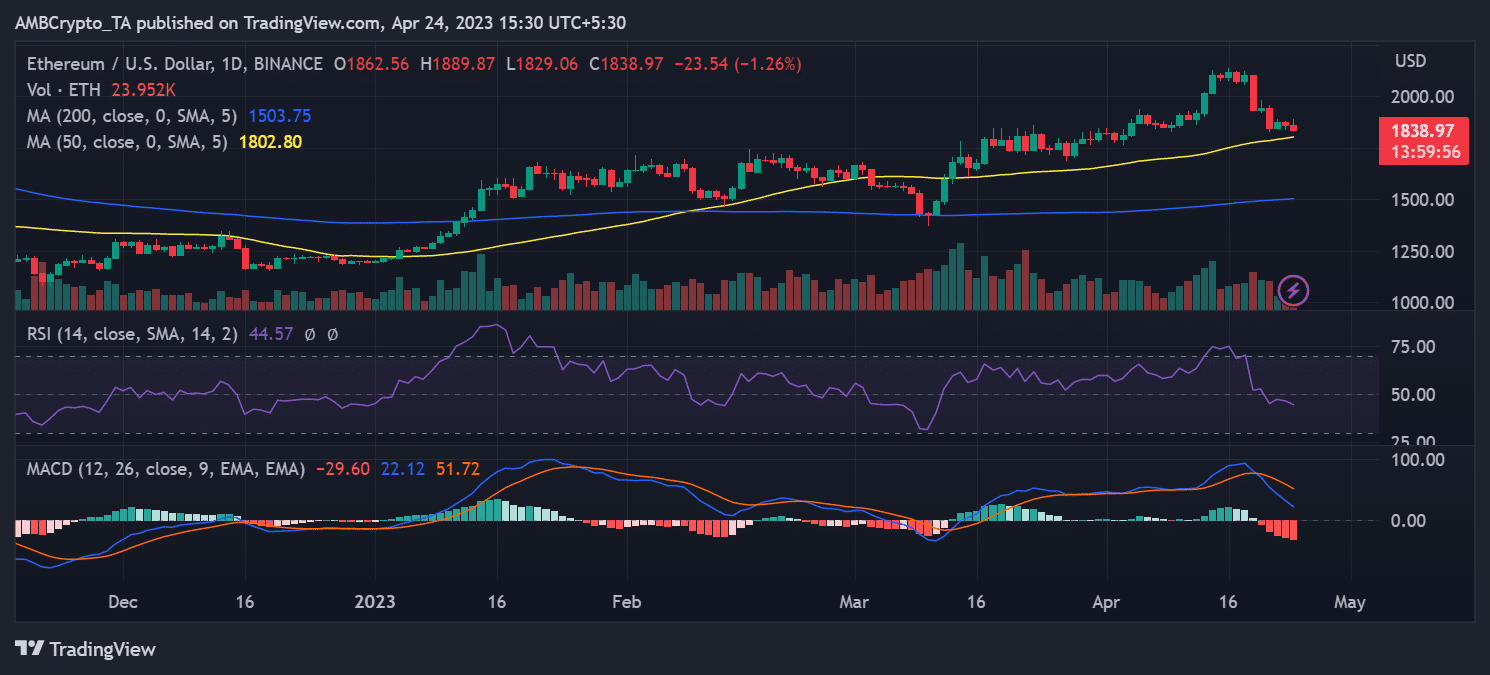The image size is (1490, 675).
Task: Click the 2000.00 price axis label
Action: coord(1424,97)
